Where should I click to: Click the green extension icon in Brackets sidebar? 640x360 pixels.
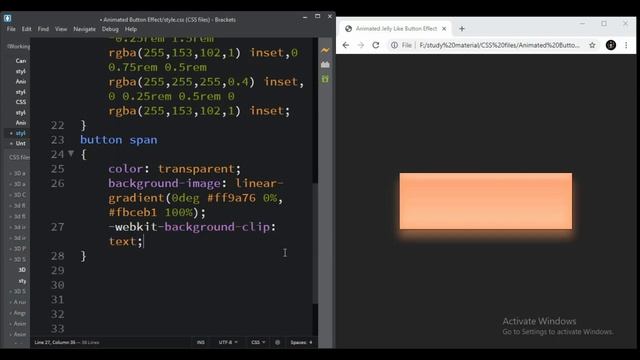[x=325, y=79]
